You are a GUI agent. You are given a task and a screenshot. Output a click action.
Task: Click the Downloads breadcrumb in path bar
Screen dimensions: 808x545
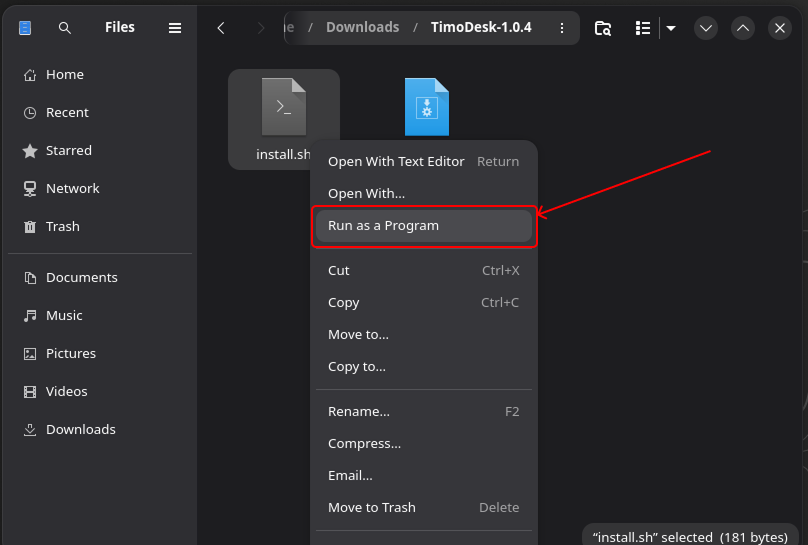pos(362,27)
